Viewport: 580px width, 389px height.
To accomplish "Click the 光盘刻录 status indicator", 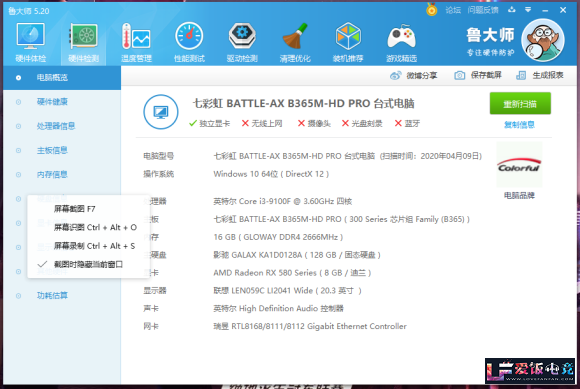I will click(x=362, y=124).
